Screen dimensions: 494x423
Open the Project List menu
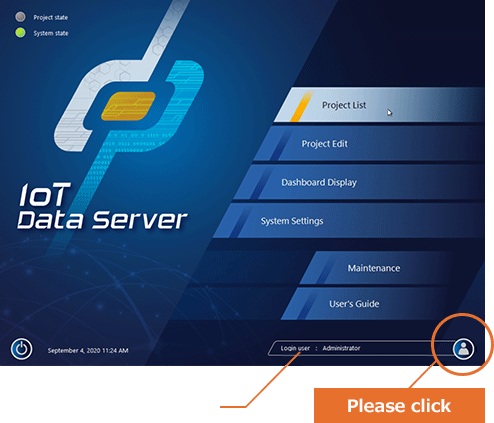tap(379, 105)
